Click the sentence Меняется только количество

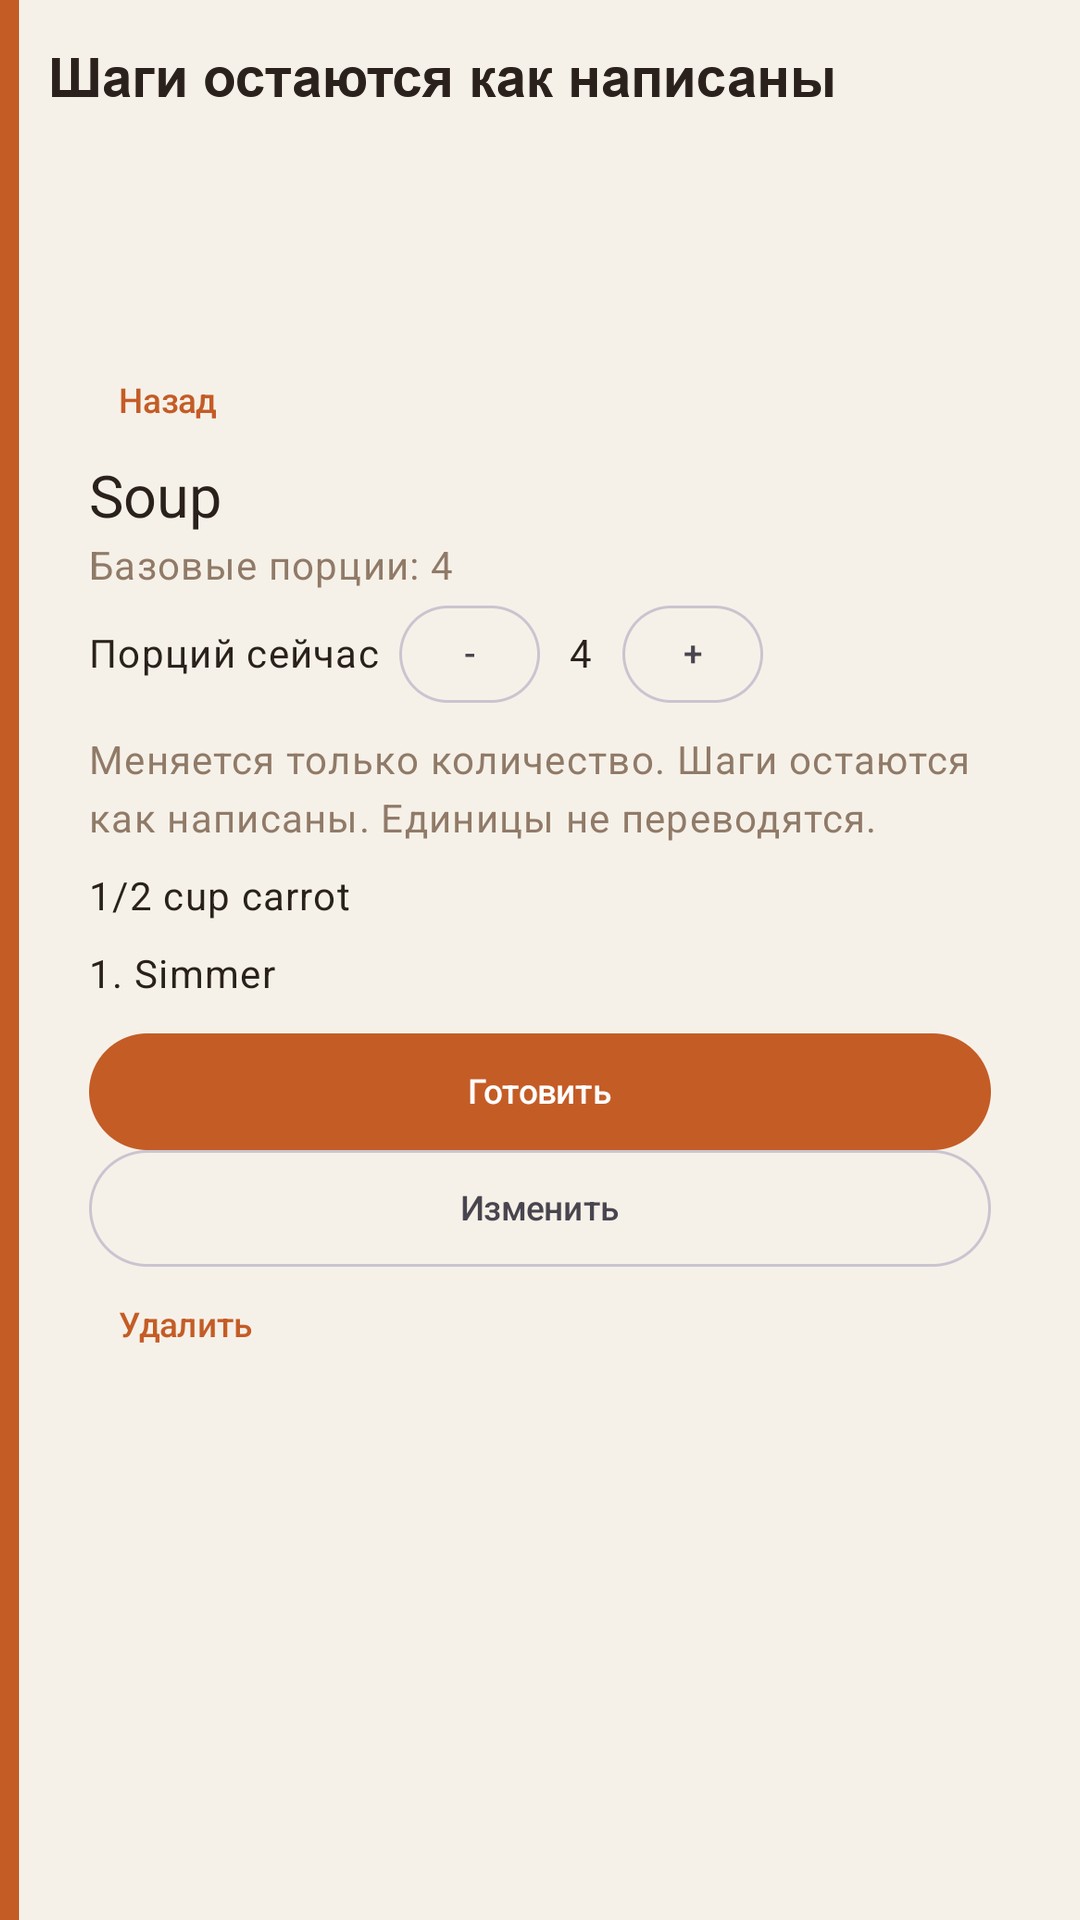pyautogui.click(x=377, y=762)
